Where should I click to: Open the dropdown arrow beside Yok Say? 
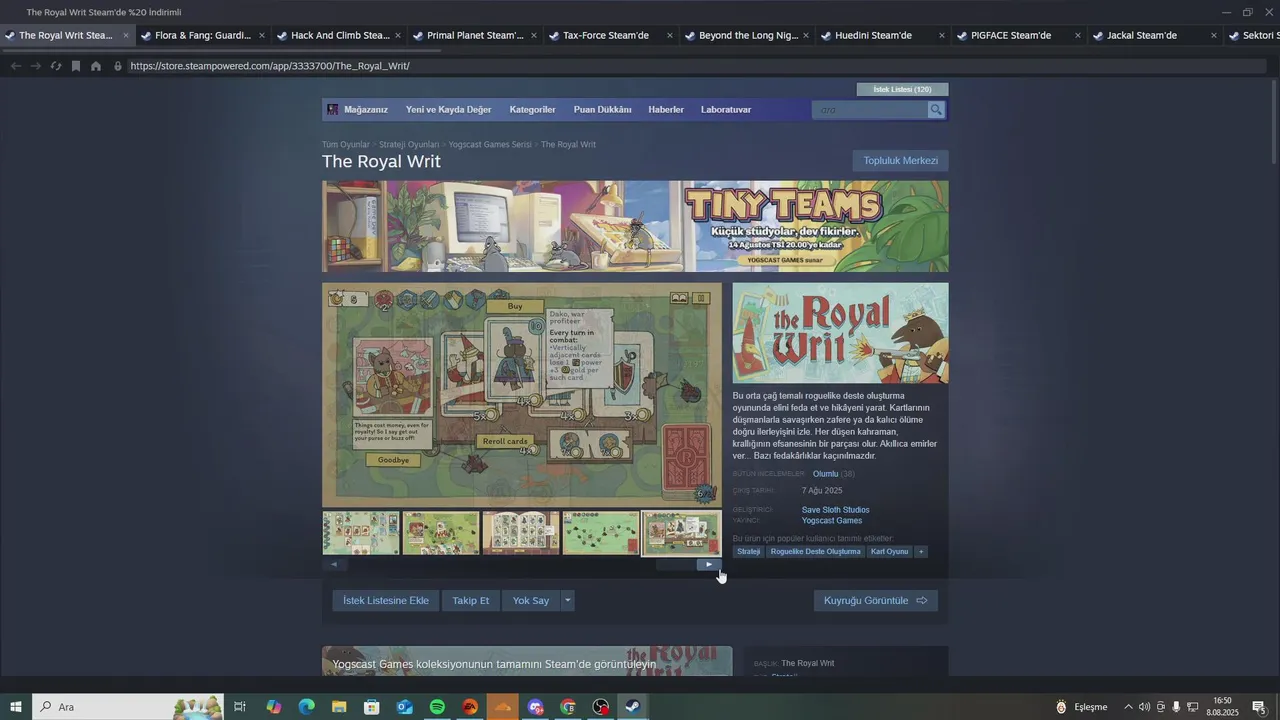point(567,601)
